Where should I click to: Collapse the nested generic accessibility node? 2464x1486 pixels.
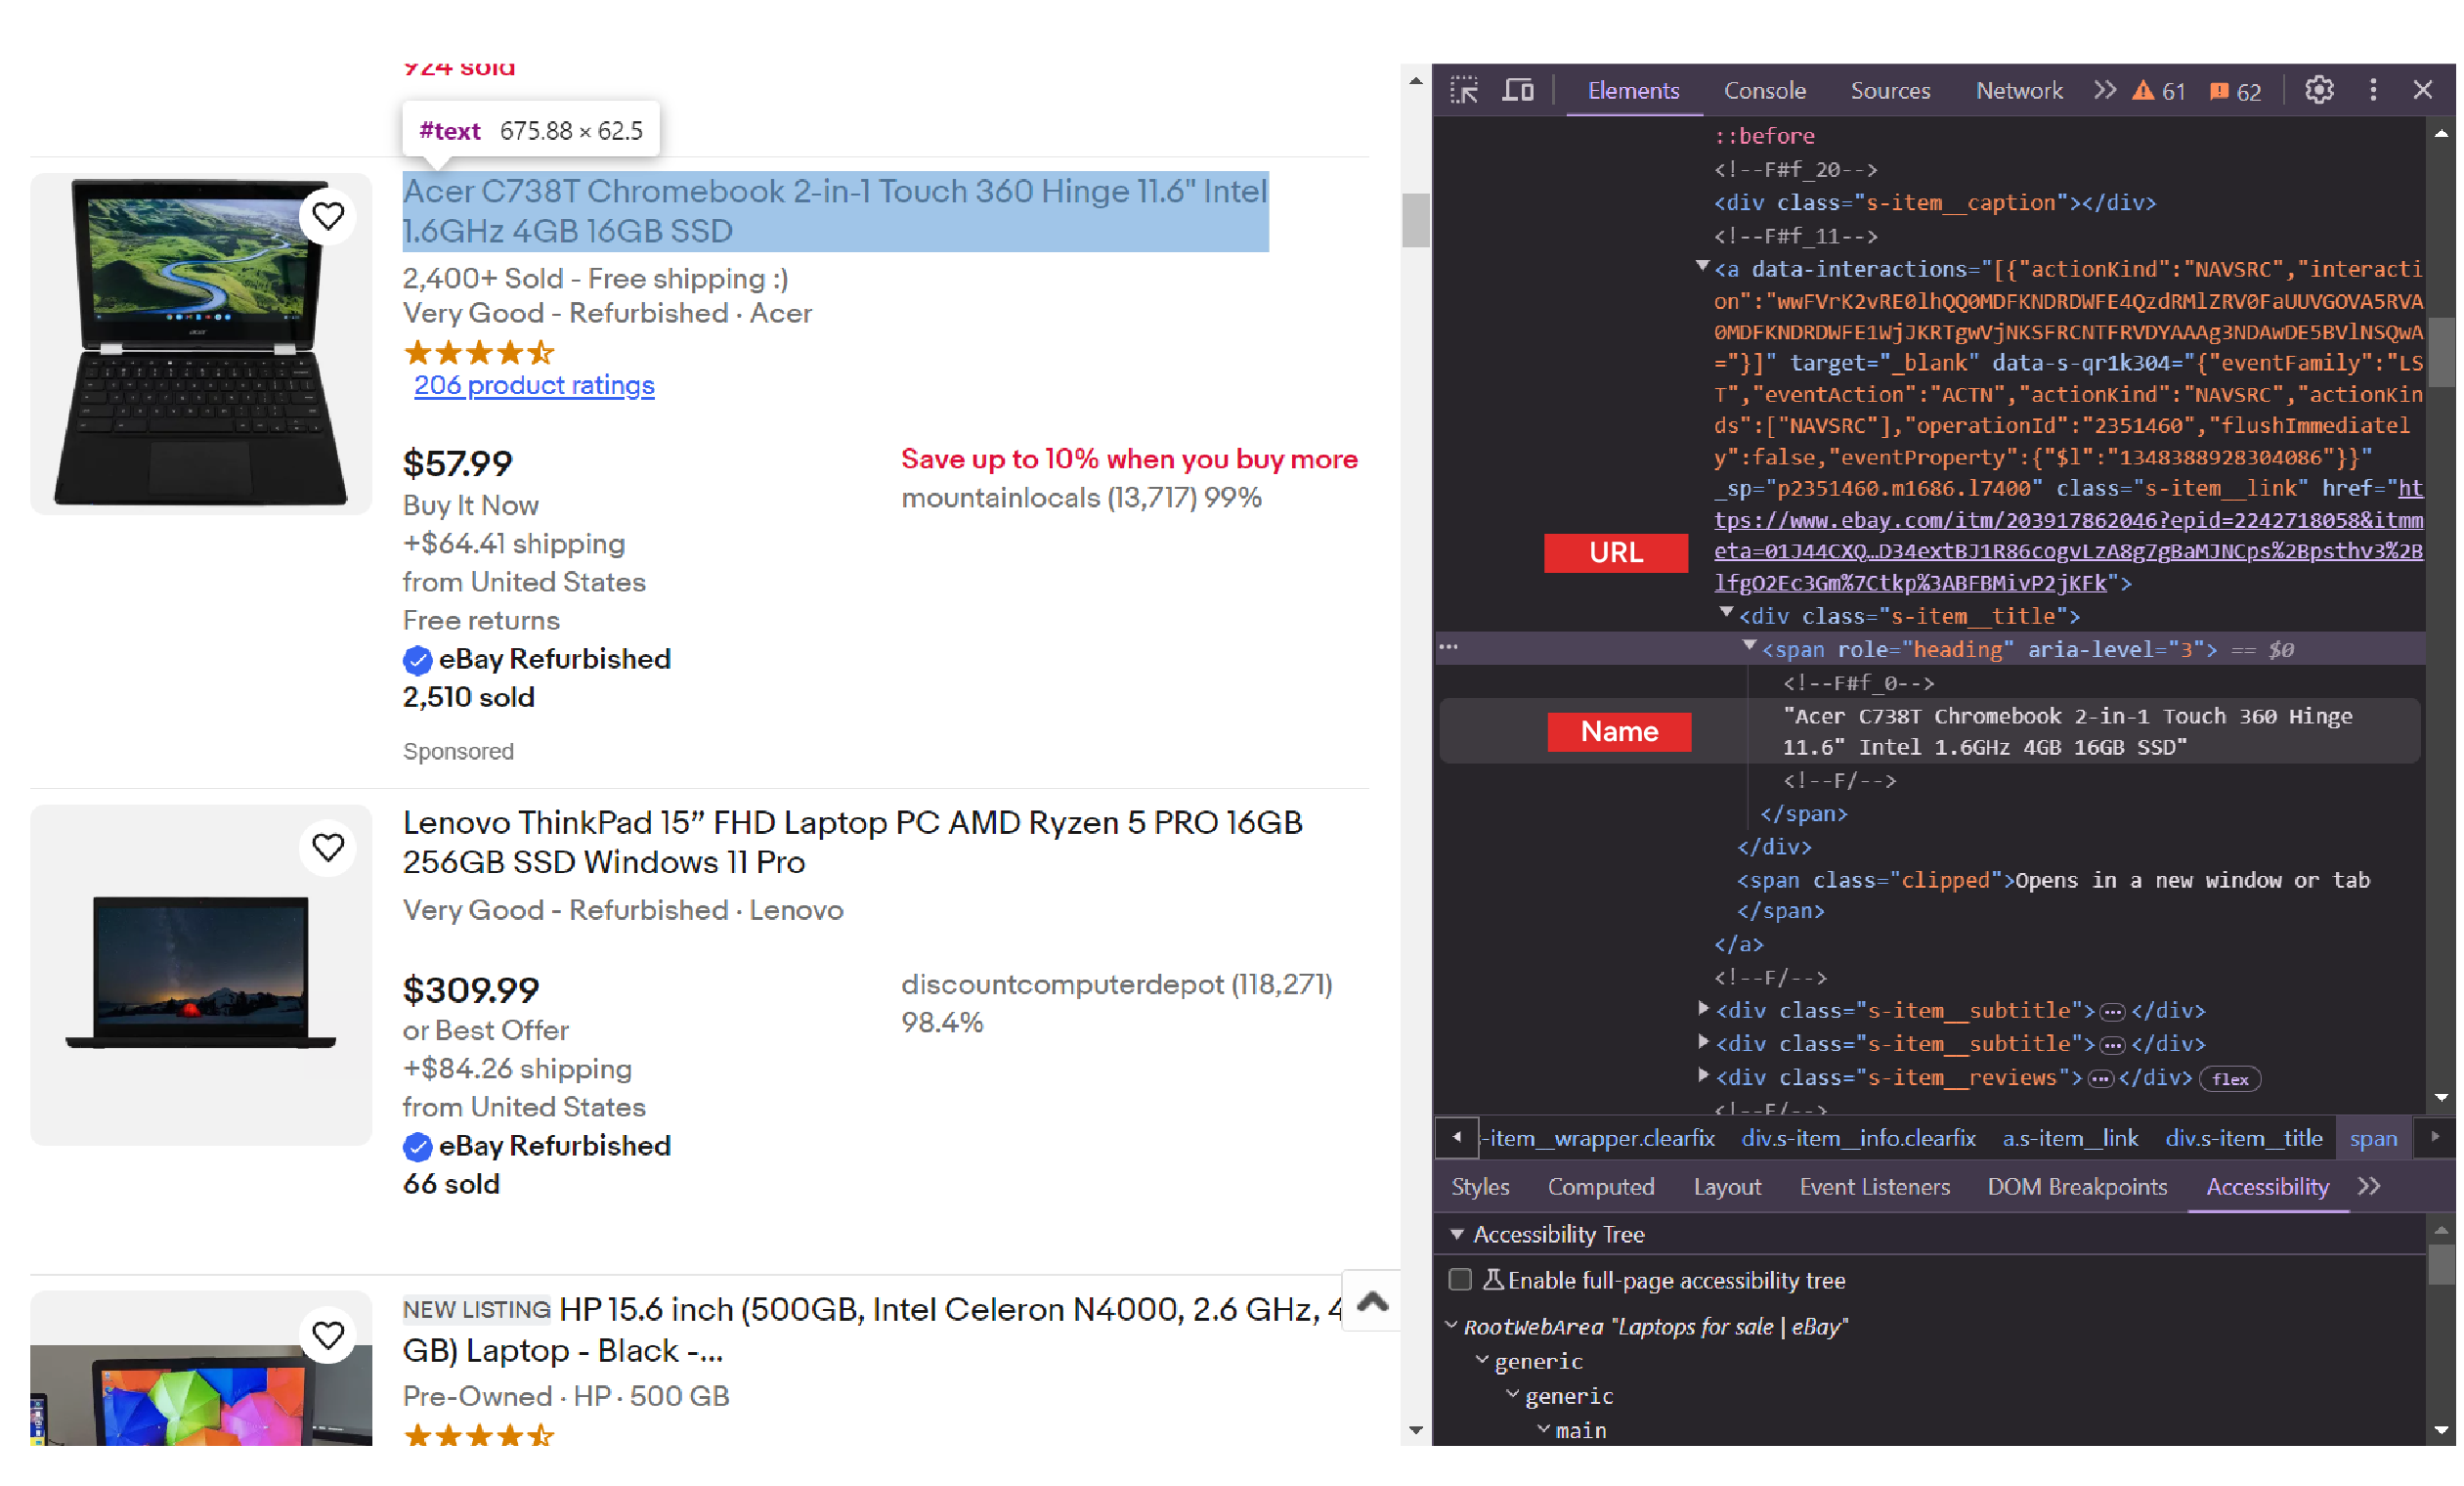1512,1393
